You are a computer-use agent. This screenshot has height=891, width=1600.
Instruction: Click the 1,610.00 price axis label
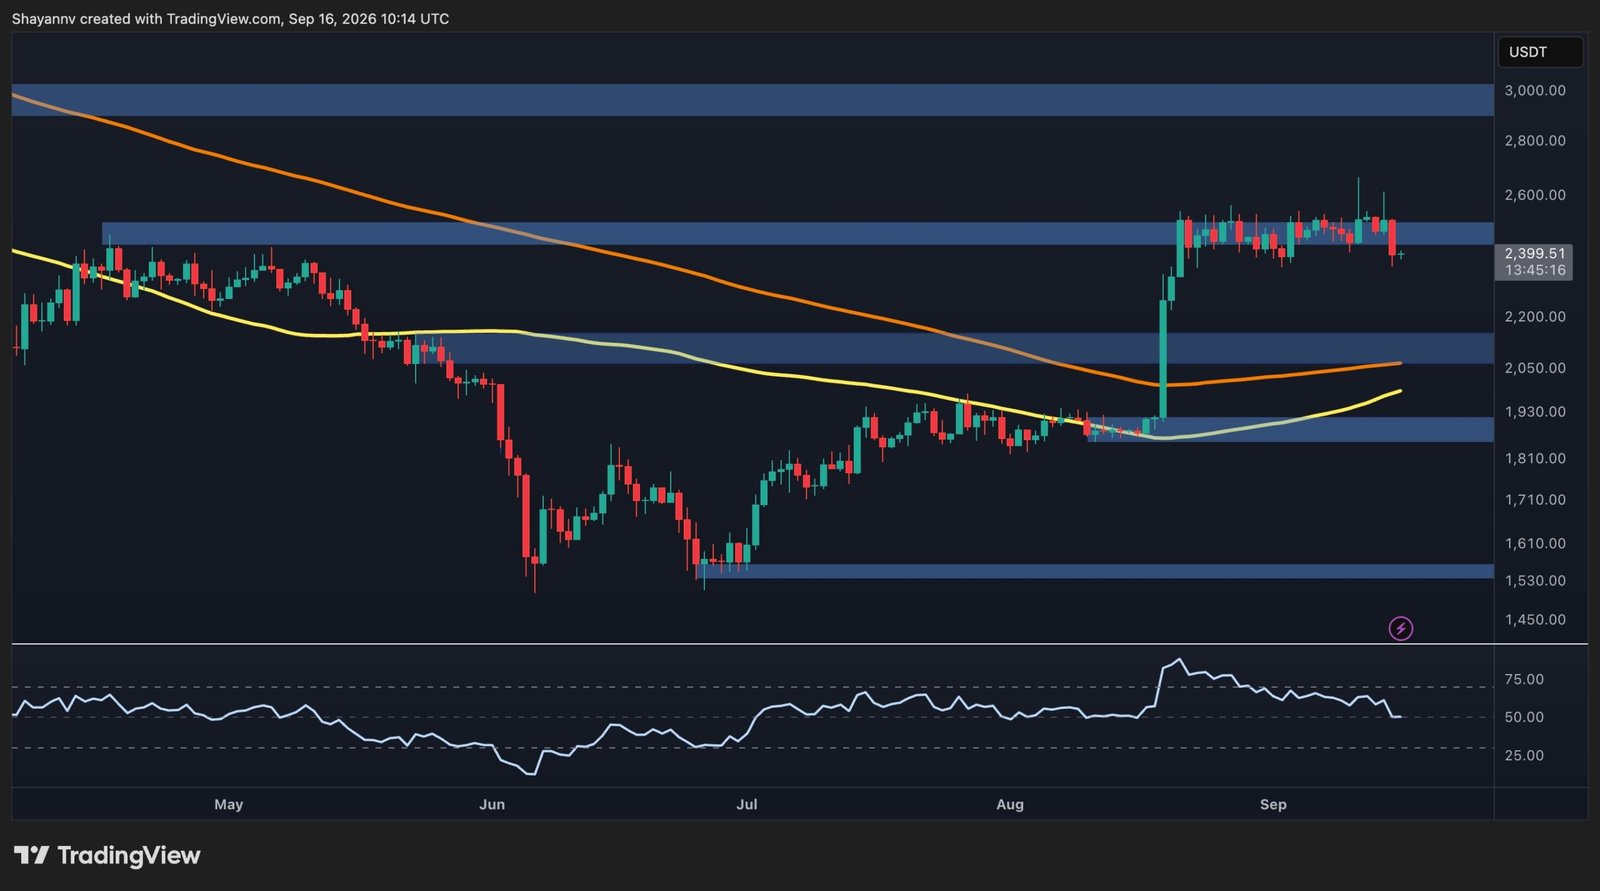1535,544
